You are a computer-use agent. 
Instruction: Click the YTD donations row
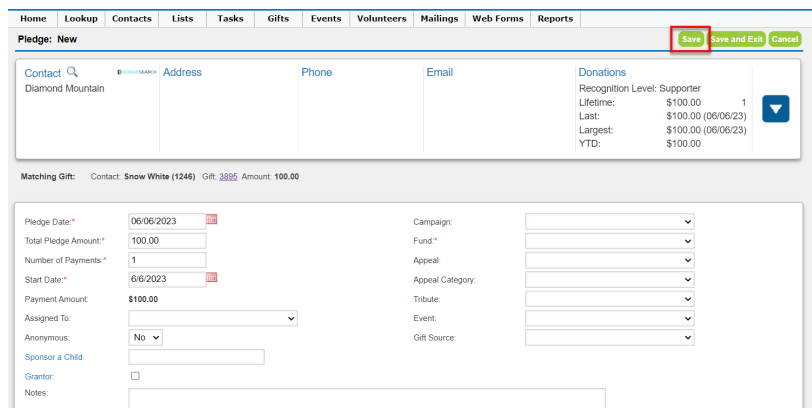pyautogui.click(x=640, y=144)
